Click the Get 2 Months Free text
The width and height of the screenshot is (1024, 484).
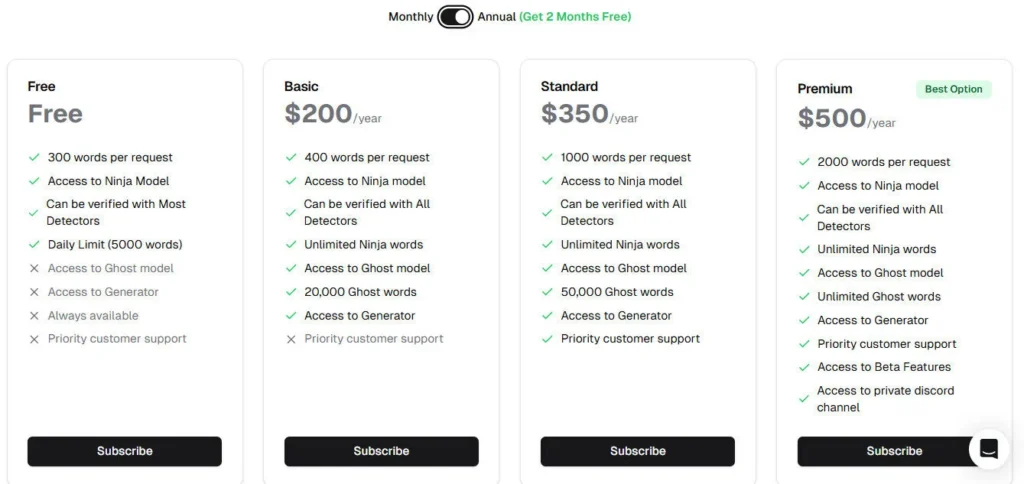tap(575, 17)
